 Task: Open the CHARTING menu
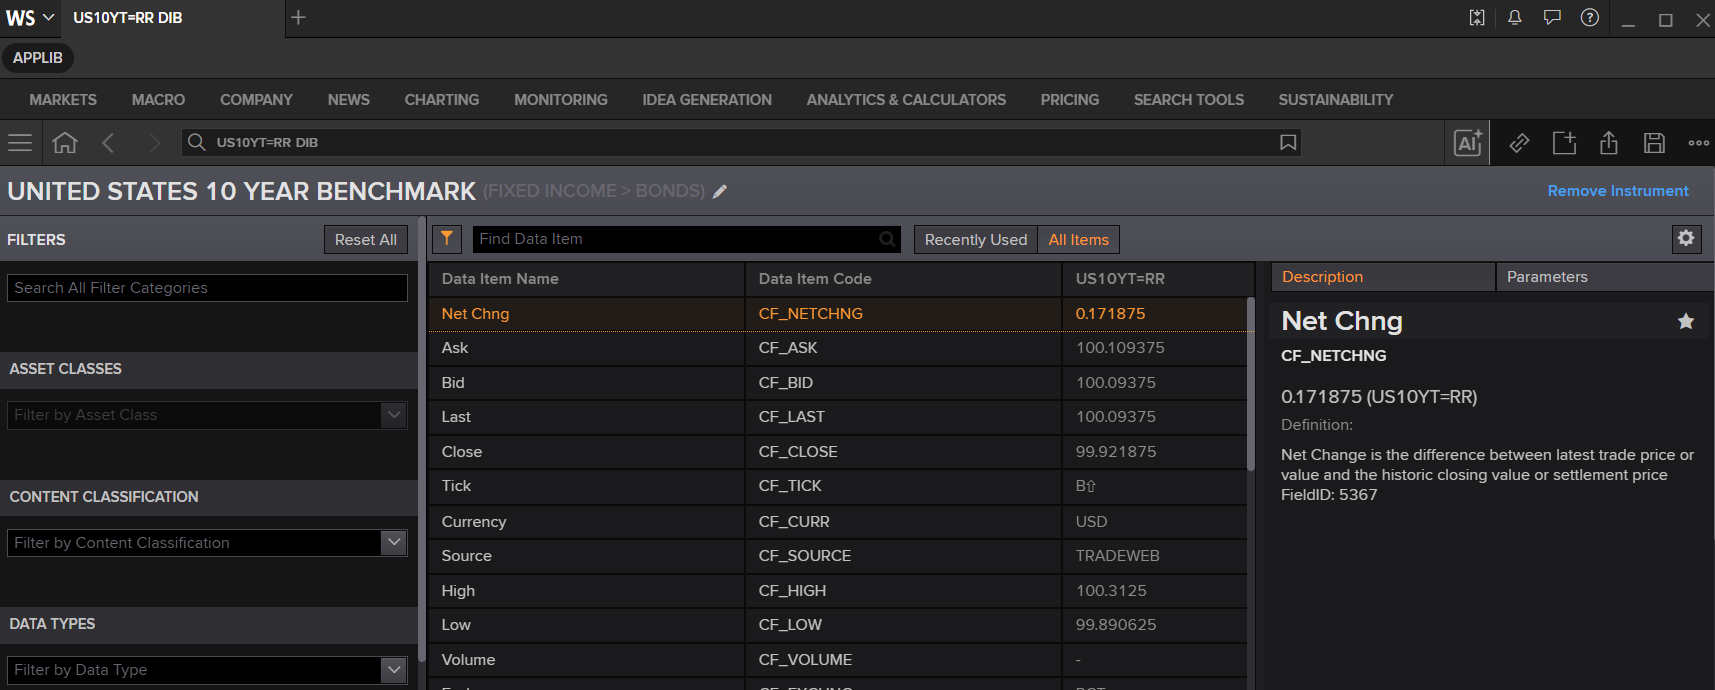442,100
